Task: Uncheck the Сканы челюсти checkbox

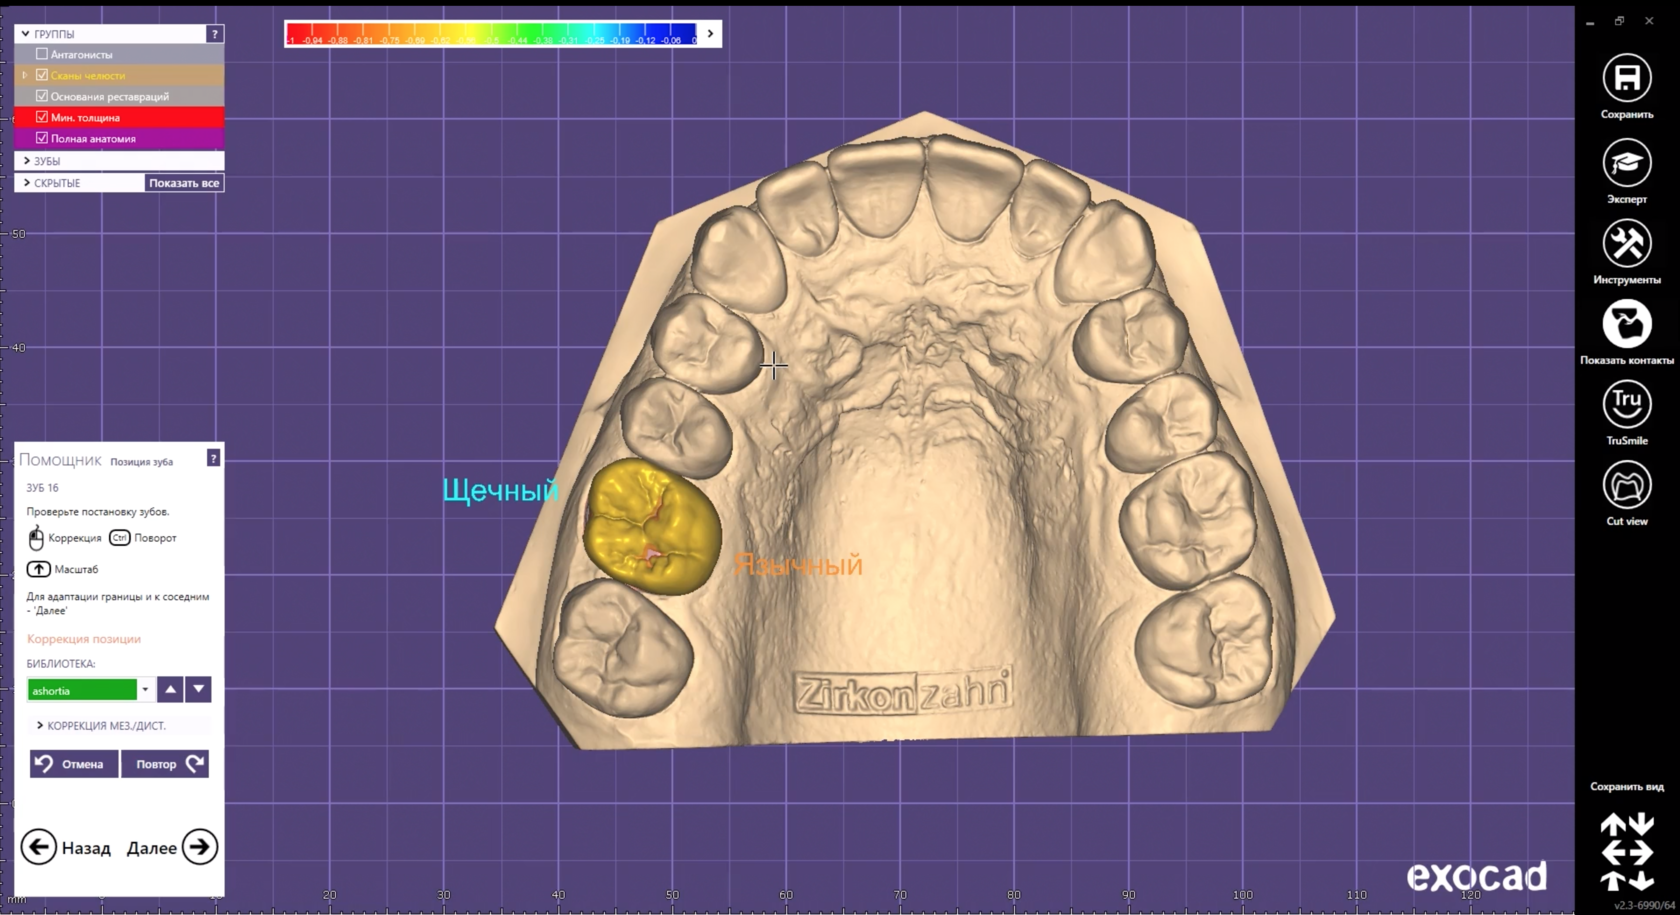Action: point(42,75)
